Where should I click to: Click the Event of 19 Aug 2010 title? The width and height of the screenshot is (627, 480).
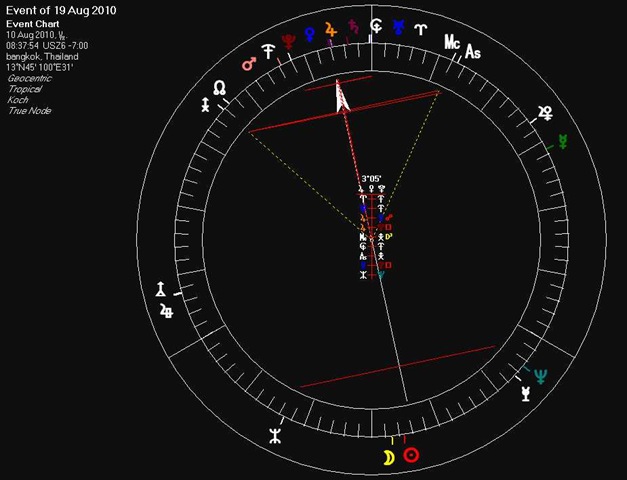point(61,10)
